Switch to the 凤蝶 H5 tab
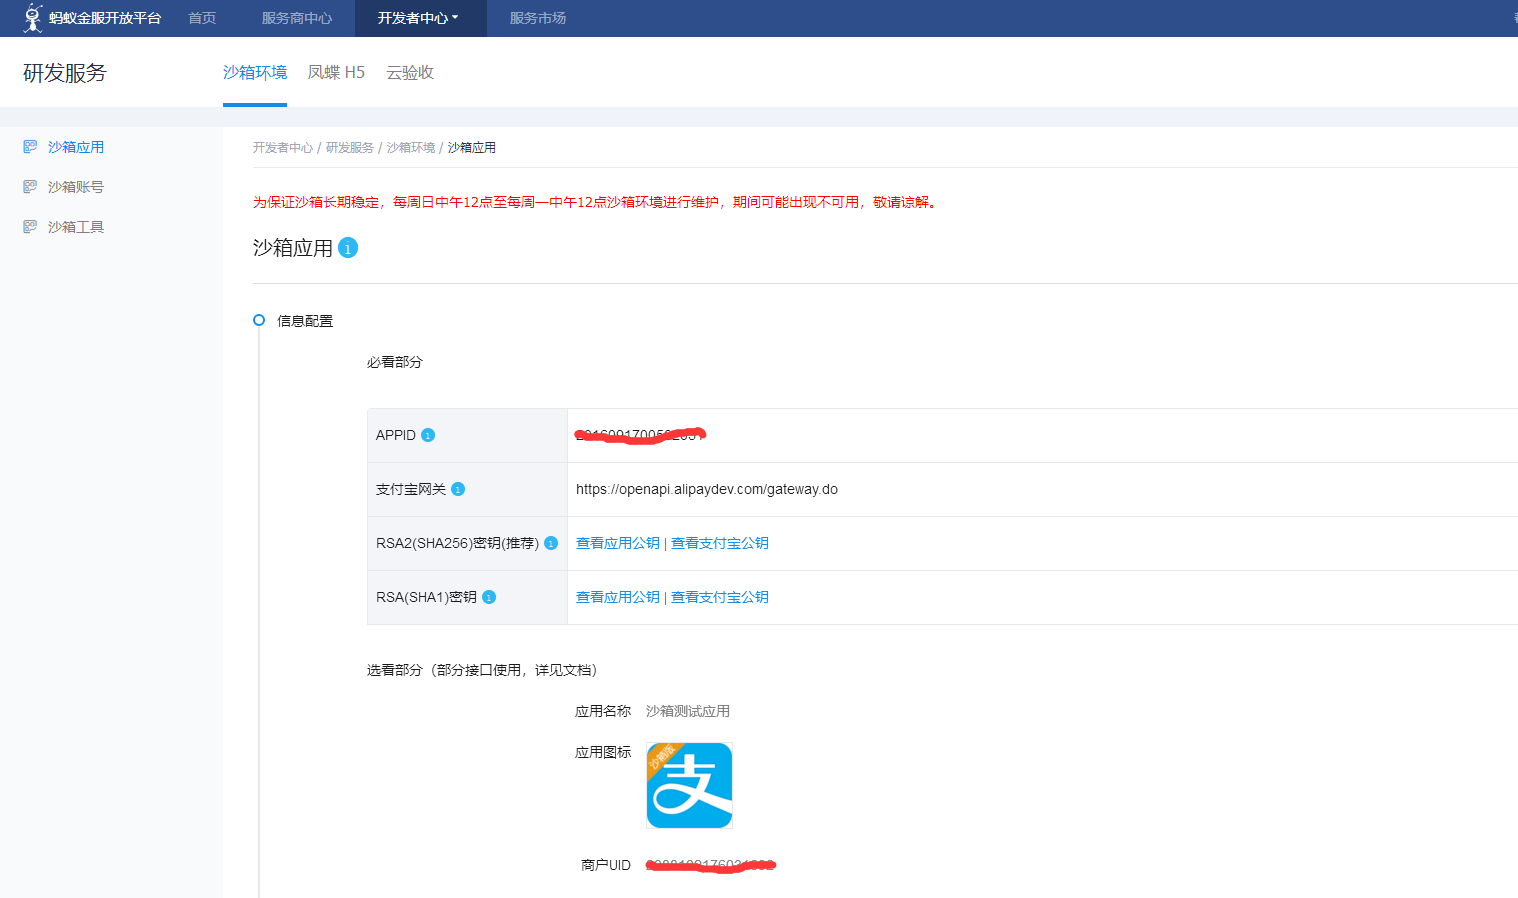The height and width of the screenshot is (898, 1518). click(x=336, y=72)
